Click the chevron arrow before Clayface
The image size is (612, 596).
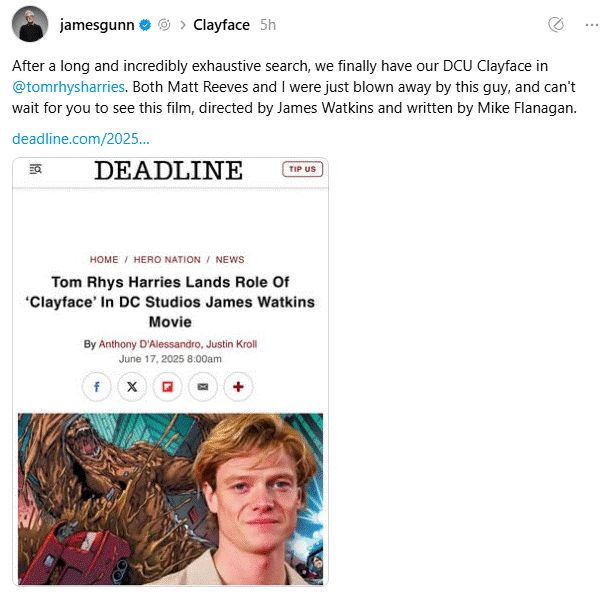[183, 25]
